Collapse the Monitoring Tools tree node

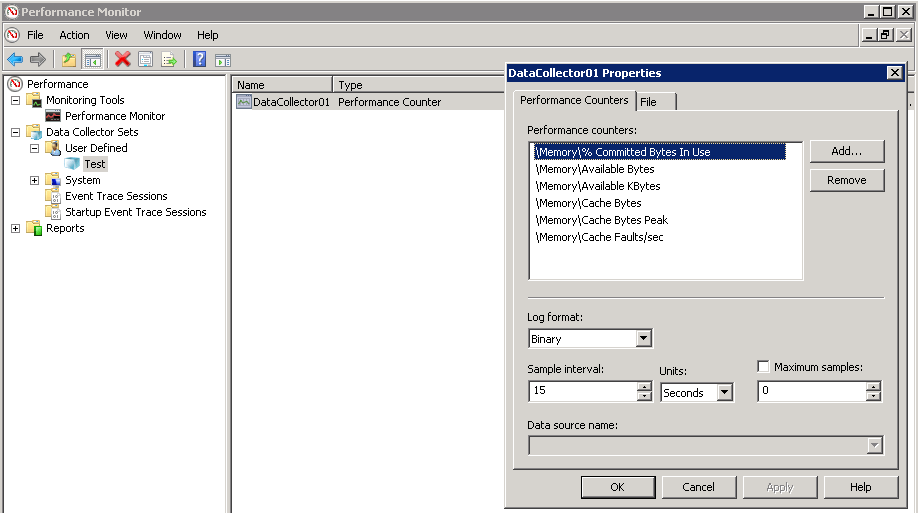(15, 100)
